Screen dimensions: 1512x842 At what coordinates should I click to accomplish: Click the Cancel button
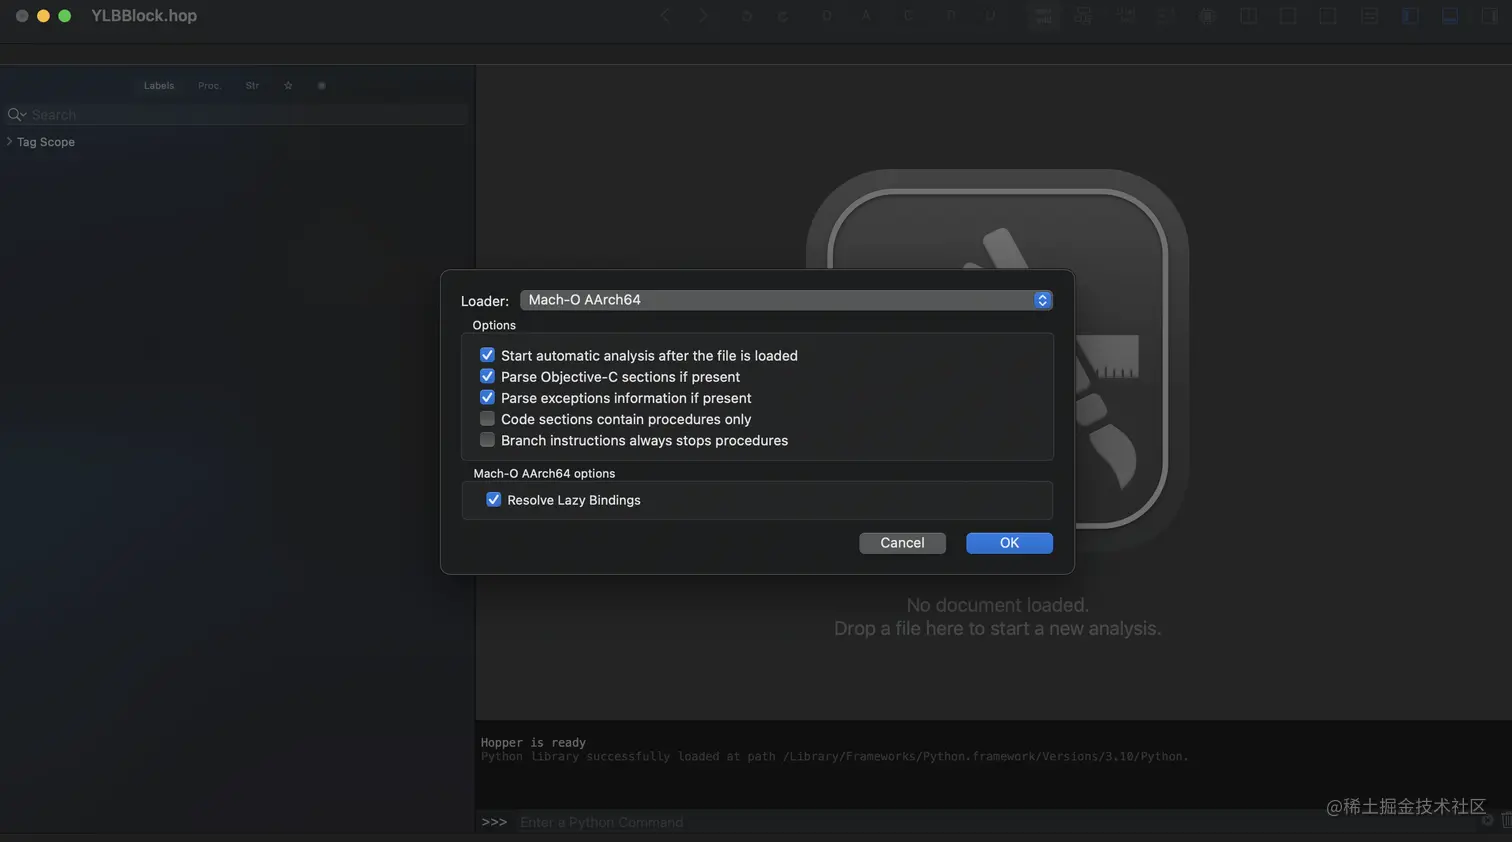tap(902, 543)
